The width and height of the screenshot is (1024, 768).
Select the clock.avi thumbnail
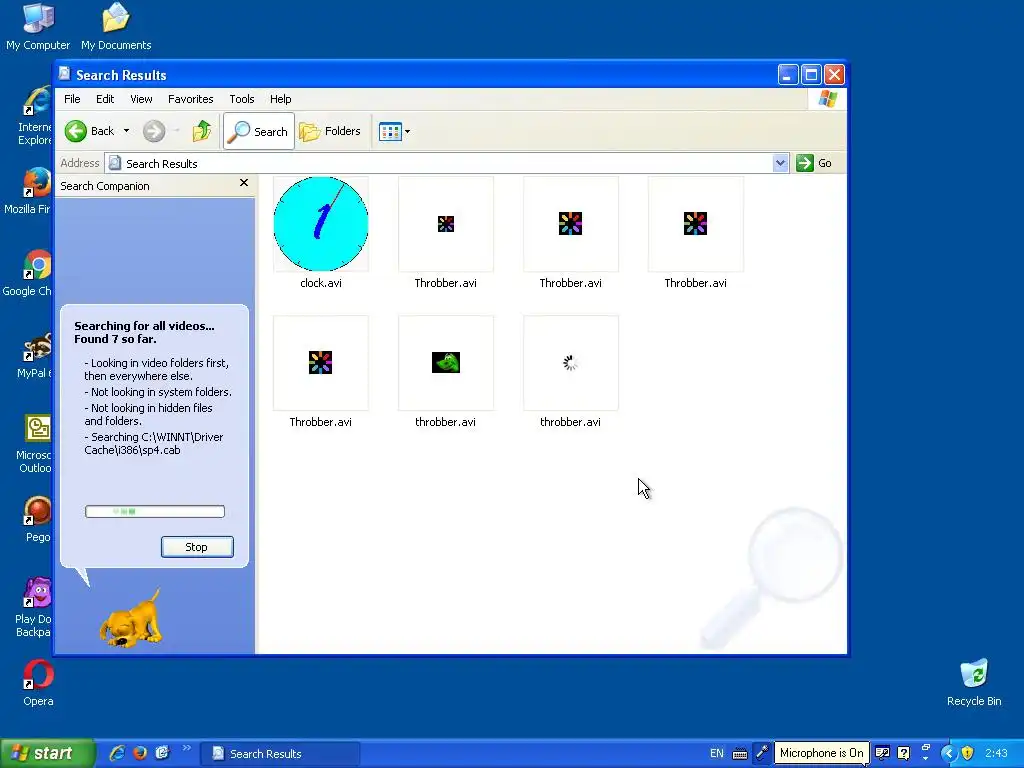(x=321, y=224)
